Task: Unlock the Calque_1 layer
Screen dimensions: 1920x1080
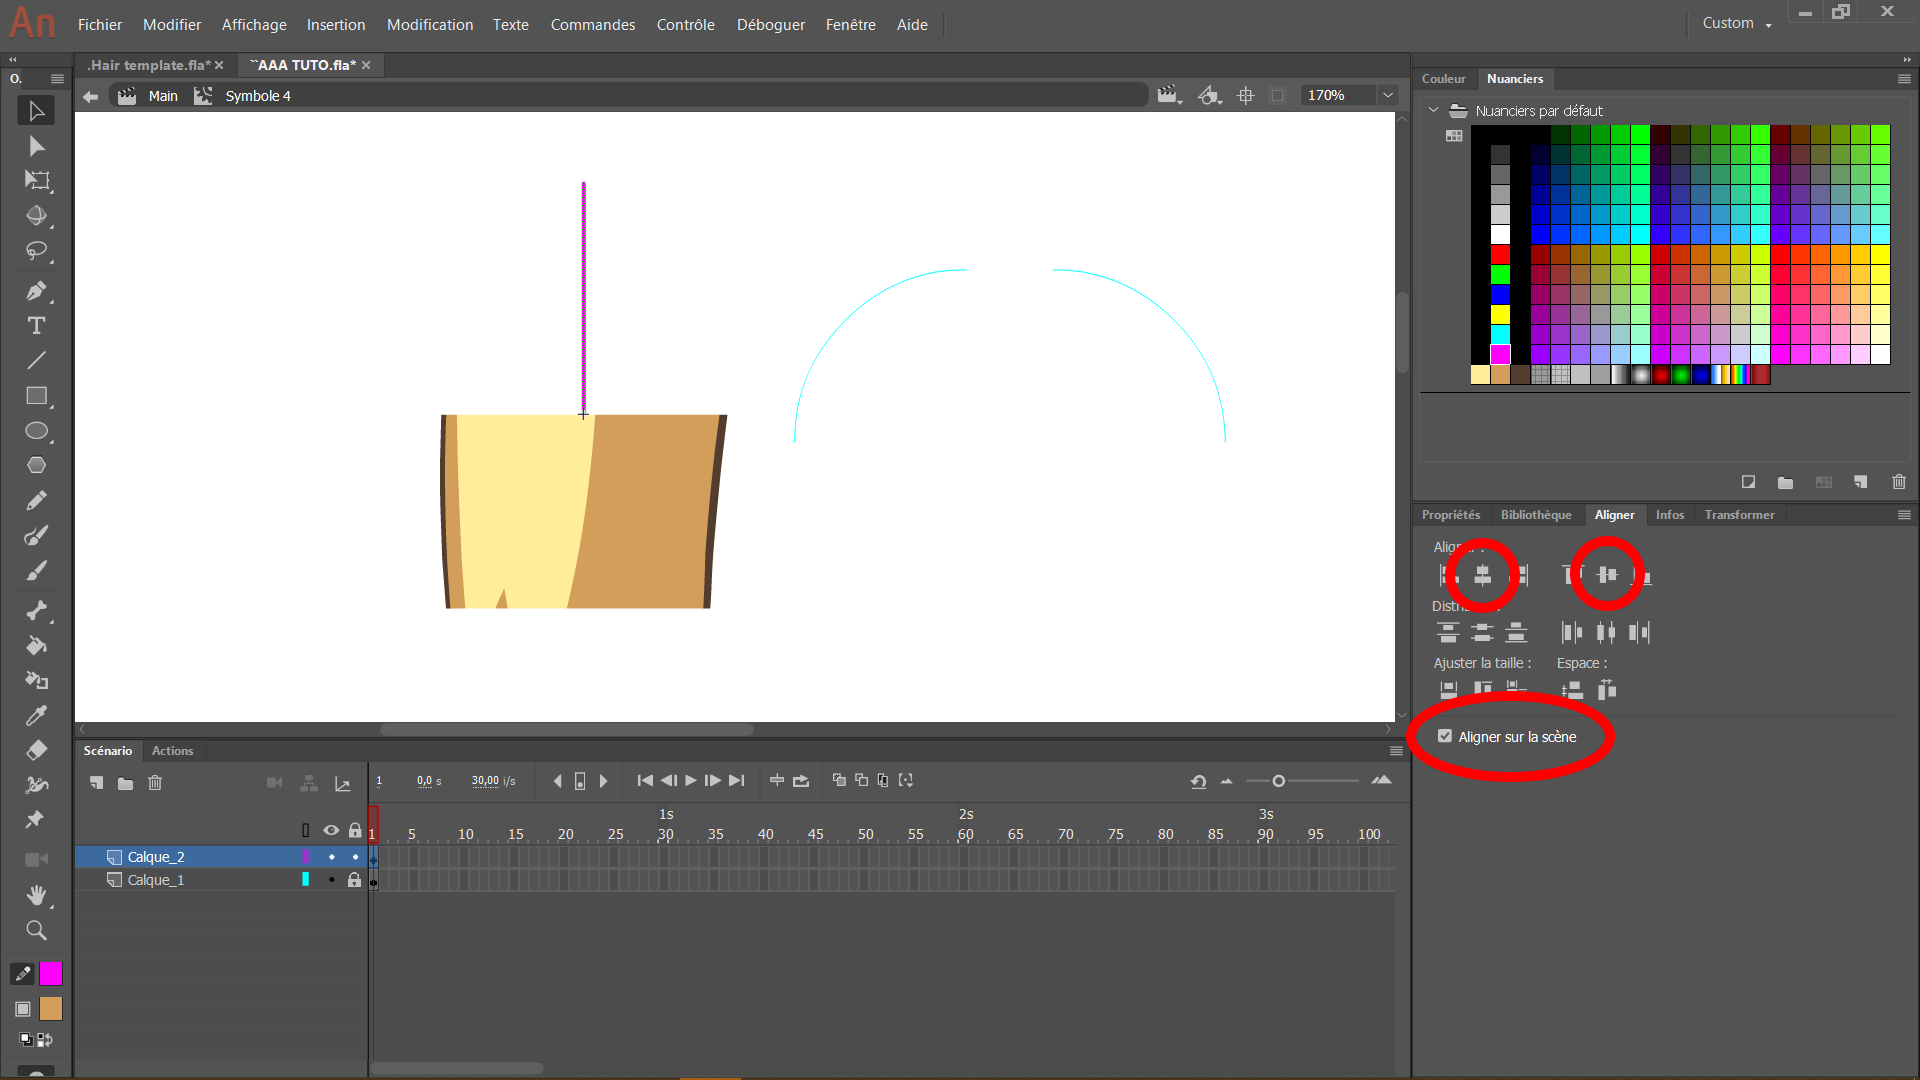Action: (x=354, y=880)
